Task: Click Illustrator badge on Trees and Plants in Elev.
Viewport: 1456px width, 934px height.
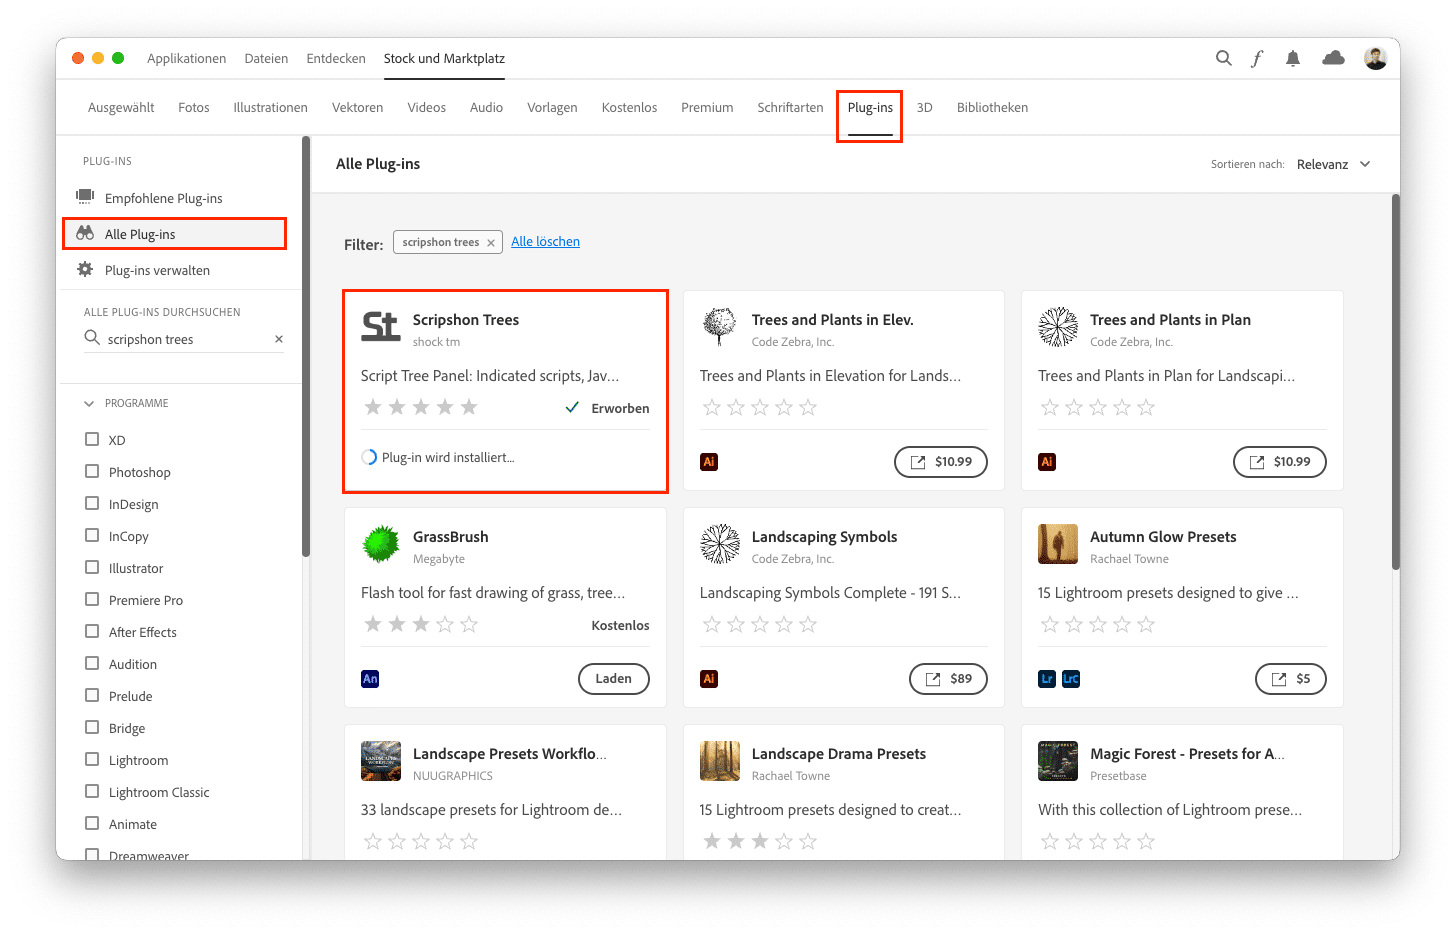Action: [709, 462]
